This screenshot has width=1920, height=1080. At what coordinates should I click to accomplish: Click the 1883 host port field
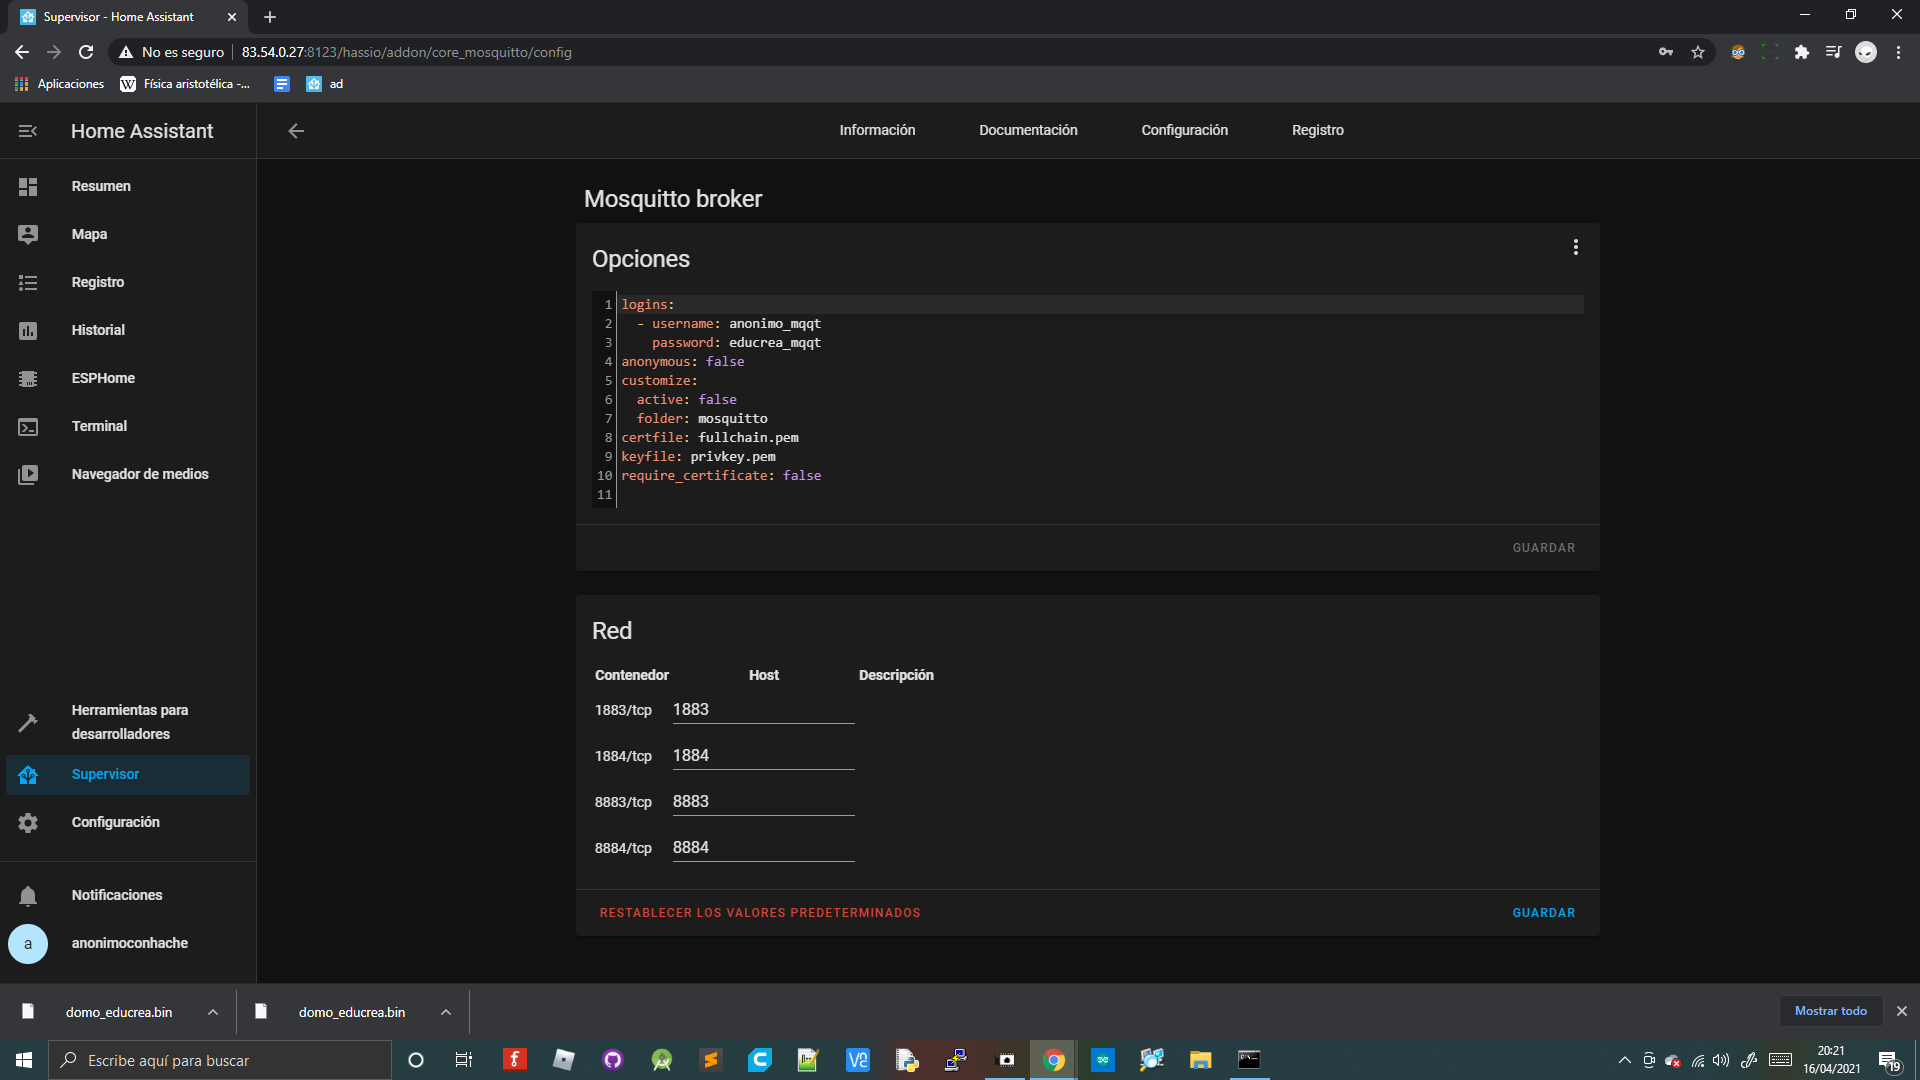pyautogui.click(x=762, y=710)
